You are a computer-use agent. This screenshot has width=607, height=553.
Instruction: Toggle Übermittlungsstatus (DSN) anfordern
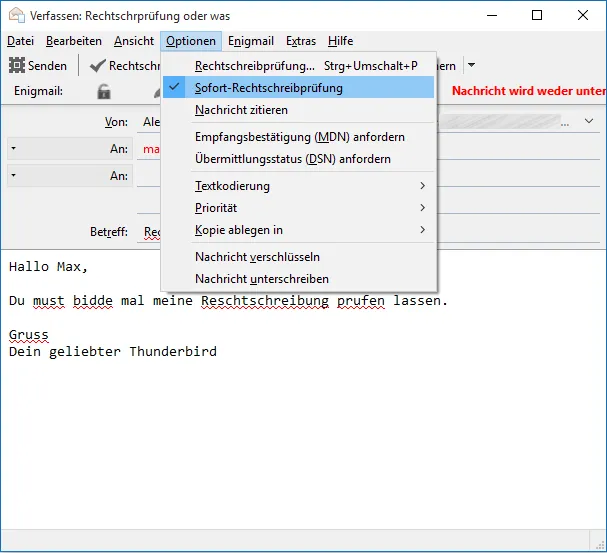click(x=298, y=159)
